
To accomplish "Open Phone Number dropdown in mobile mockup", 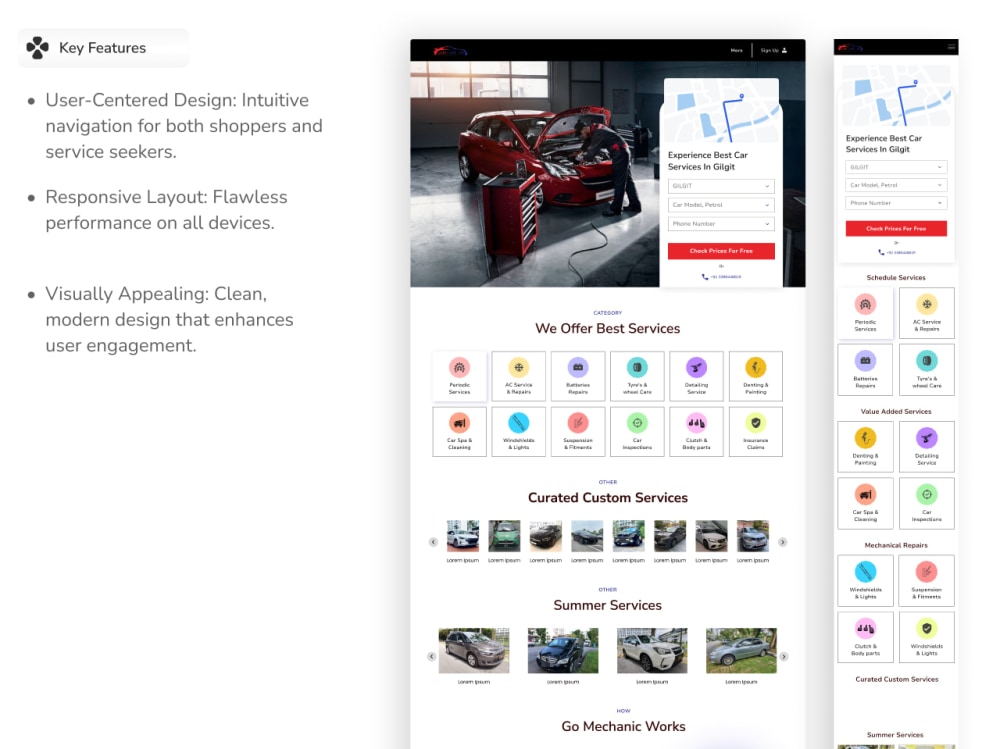I will click(x=896, y=203).
